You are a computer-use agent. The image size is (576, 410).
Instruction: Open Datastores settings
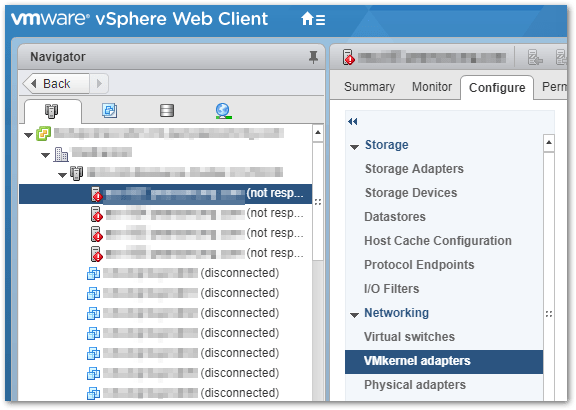(x=395, y=217)
